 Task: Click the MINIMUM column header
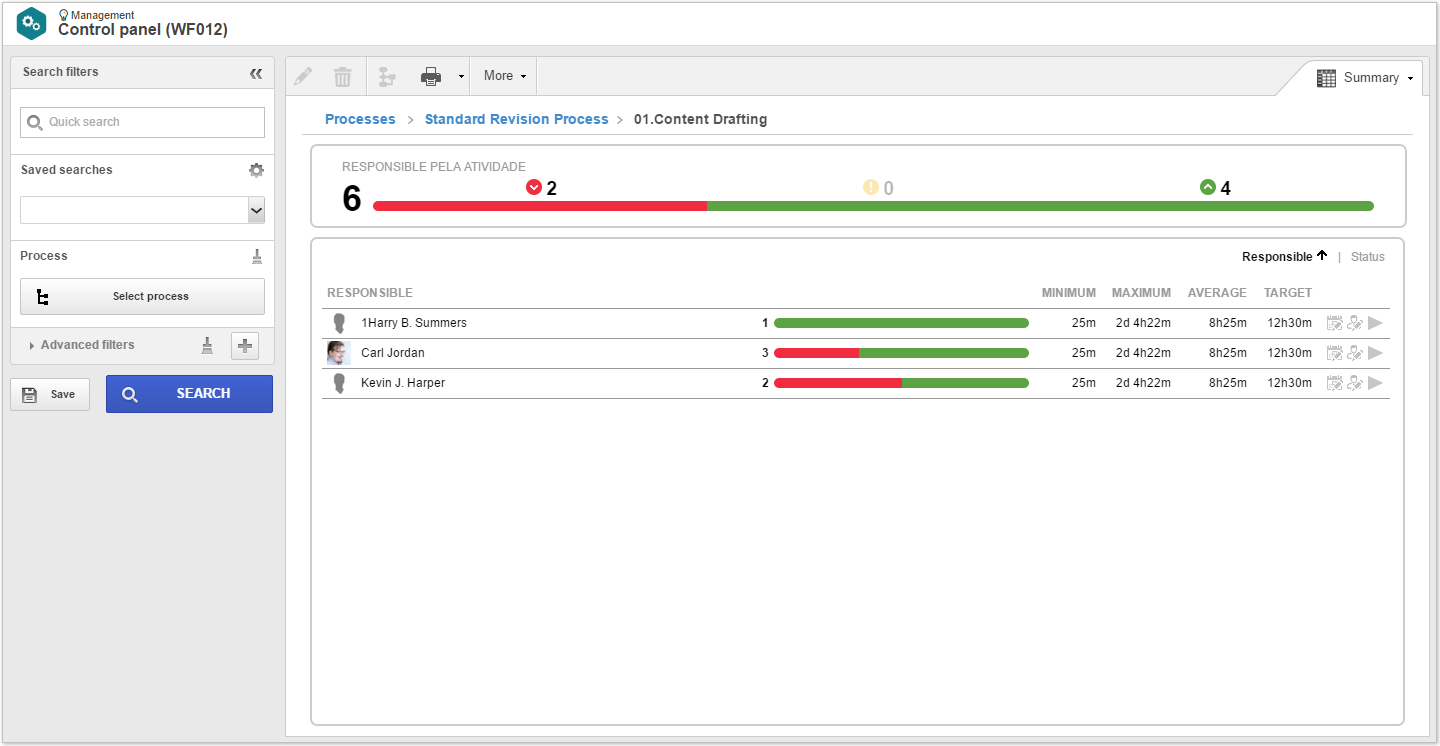1068,293
